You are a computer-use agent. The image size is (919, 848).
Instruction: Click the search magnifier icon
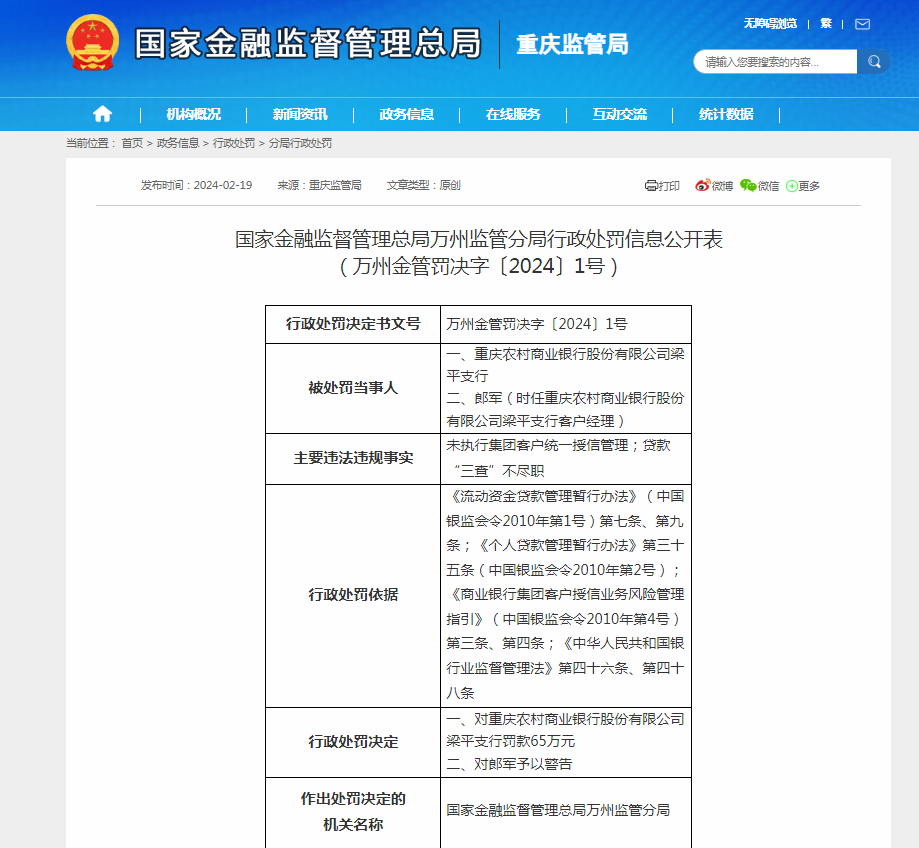873,61
